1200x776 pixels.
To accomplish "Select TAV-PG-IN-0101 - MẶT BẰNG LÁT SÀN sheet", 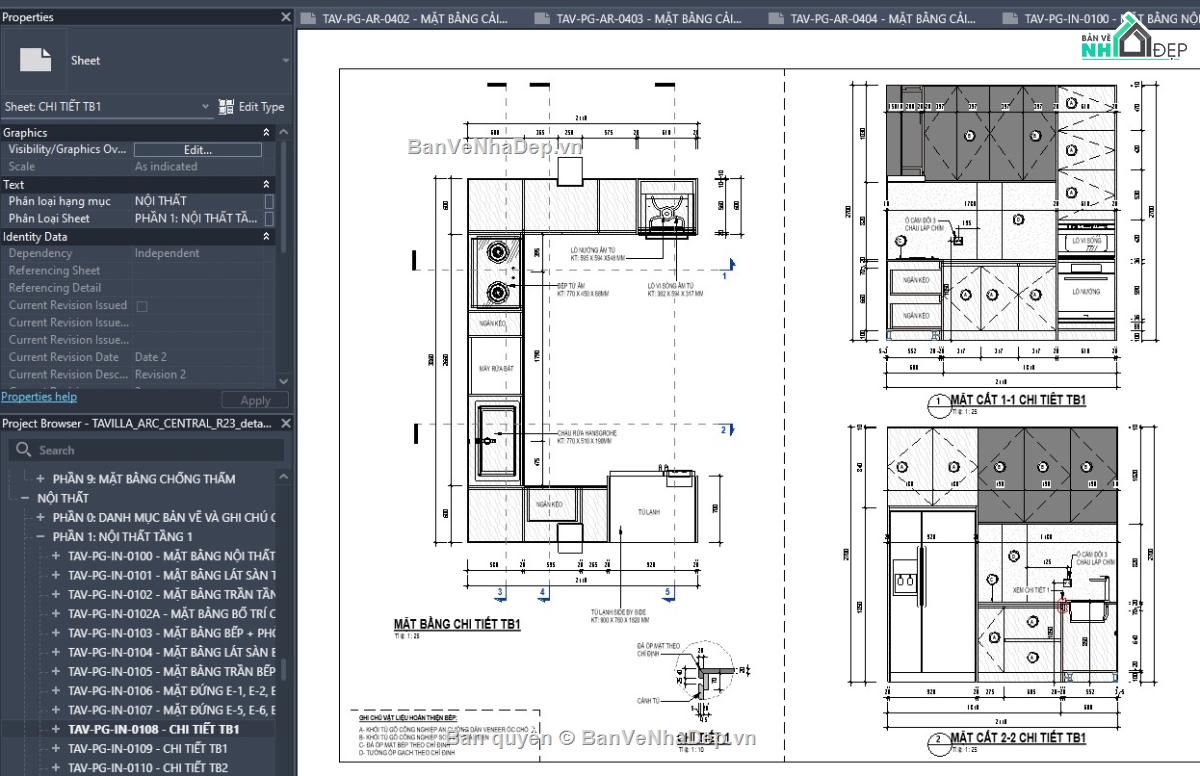I will pos(172,575).
